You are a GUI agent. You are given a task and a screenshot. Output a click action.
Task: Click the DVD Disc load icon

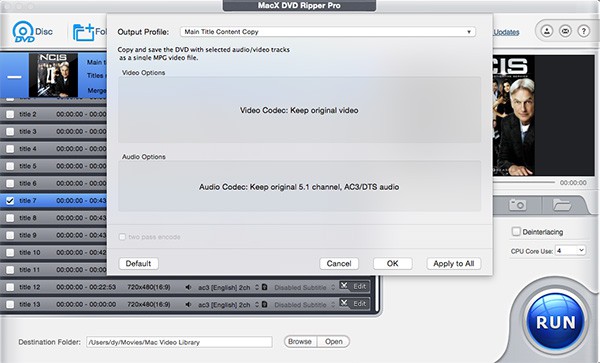23,31
